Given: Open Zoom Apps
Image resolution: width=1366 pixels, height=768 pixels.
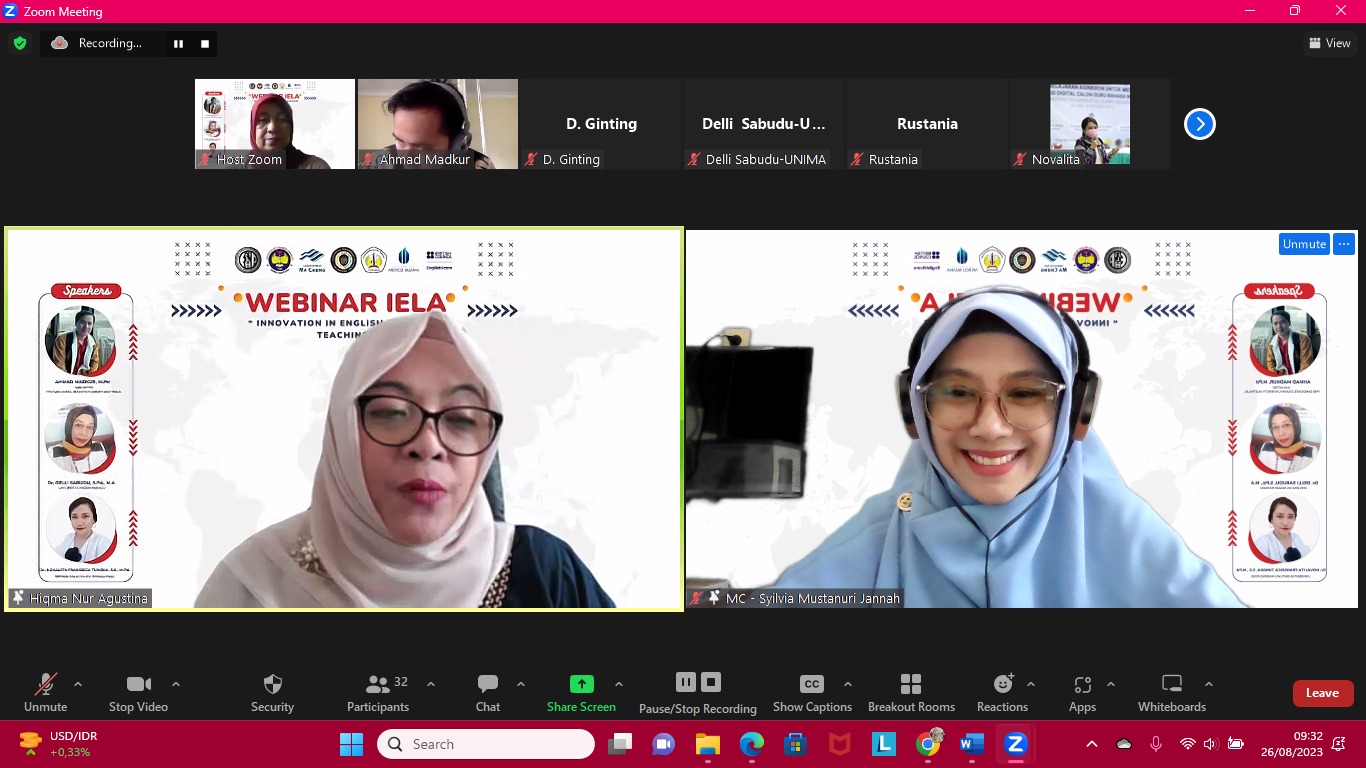Looking at the screenshot, I should point(1082,693).
